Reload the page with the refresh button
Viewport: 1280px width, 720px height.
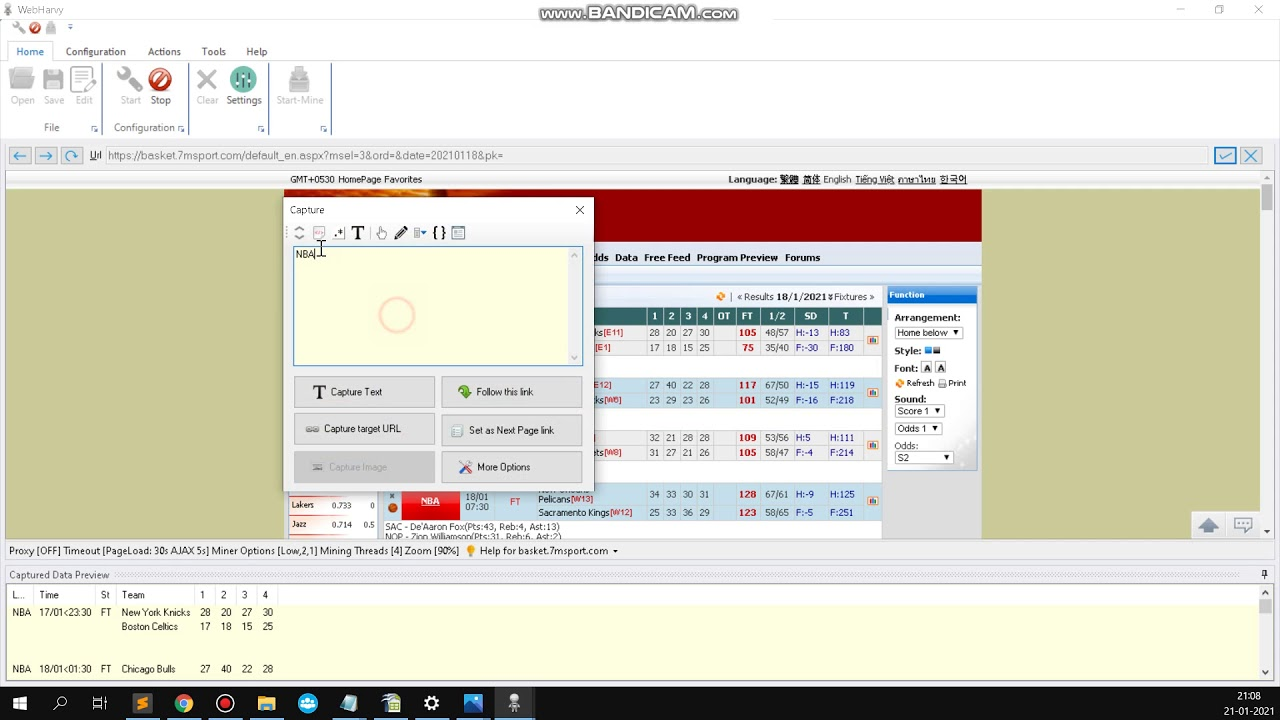71,155
